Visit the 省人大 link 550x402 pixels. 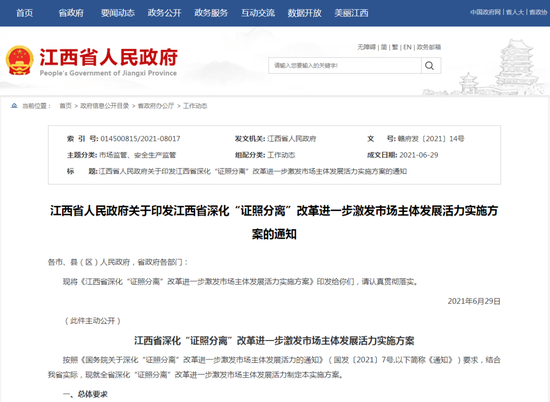coord(515,12)
